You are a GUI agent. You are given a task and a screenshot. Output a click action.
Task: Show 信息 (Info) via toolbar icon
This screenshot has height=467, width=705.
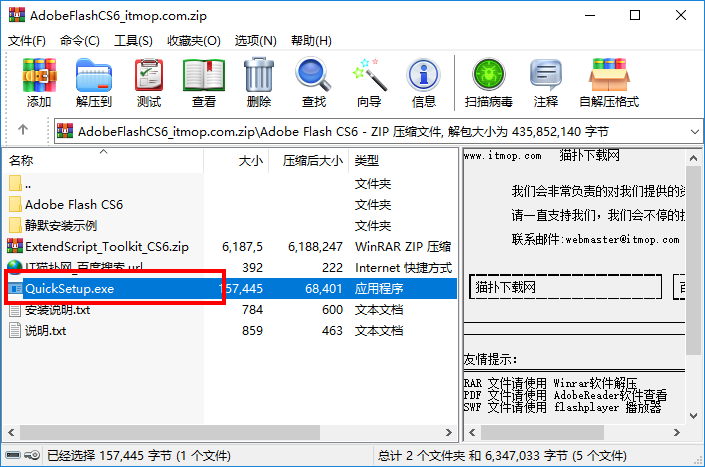(x=424, y=75)
